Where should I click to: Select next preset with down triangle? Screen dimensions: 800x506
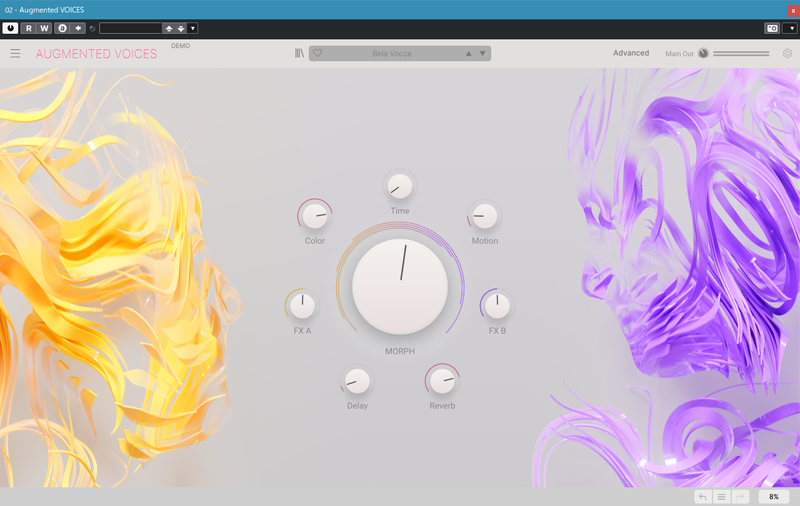[482, 53]
